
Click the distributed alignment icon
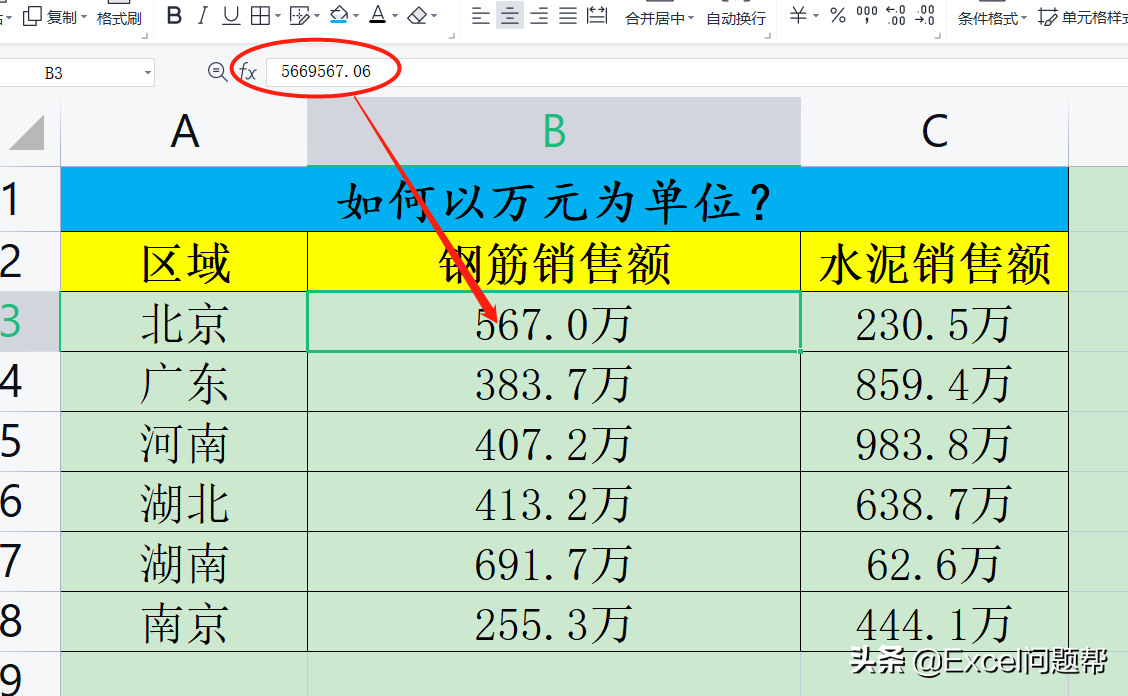click(x=597, y=15)
